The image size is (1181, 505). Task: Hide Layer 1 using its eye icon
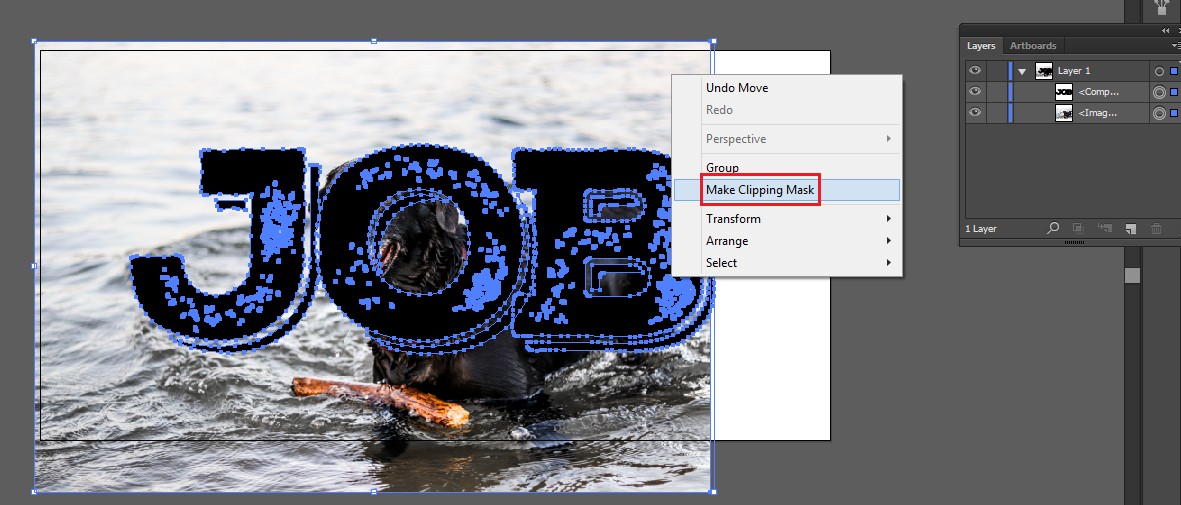tap(974, 71)
